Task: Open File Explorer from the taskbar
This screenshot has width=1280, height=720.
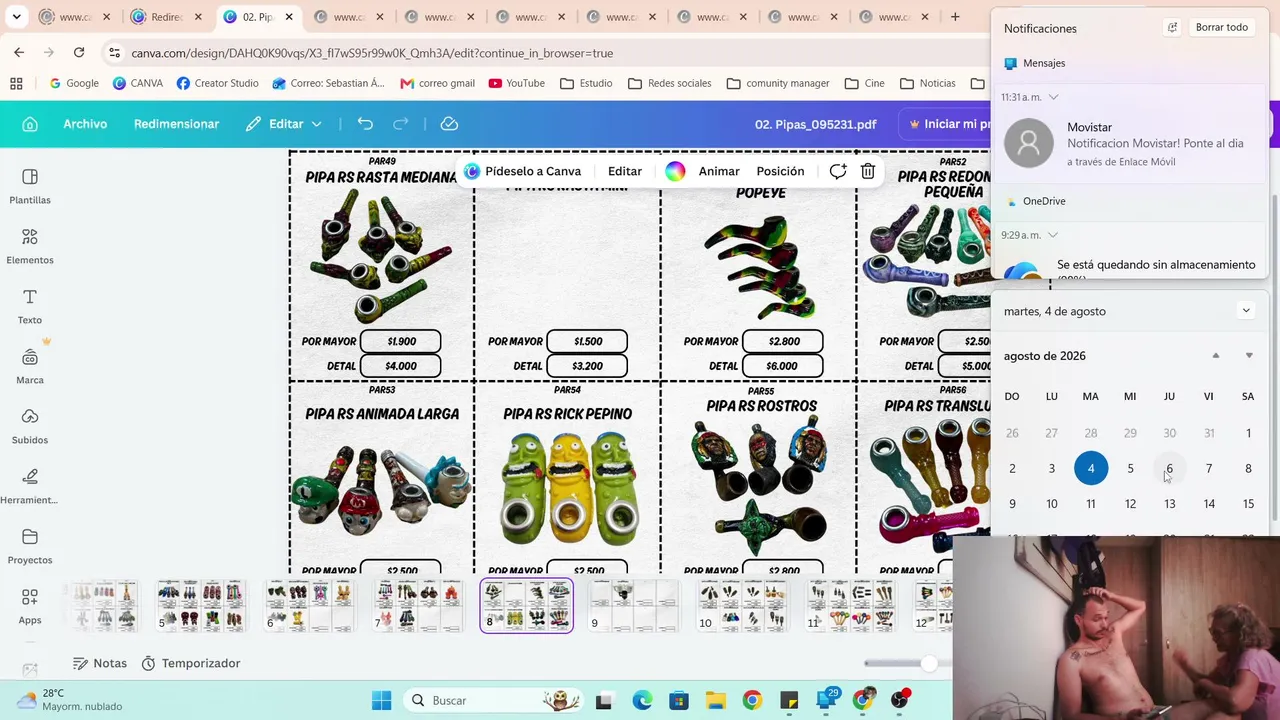Action: point(715,700)
